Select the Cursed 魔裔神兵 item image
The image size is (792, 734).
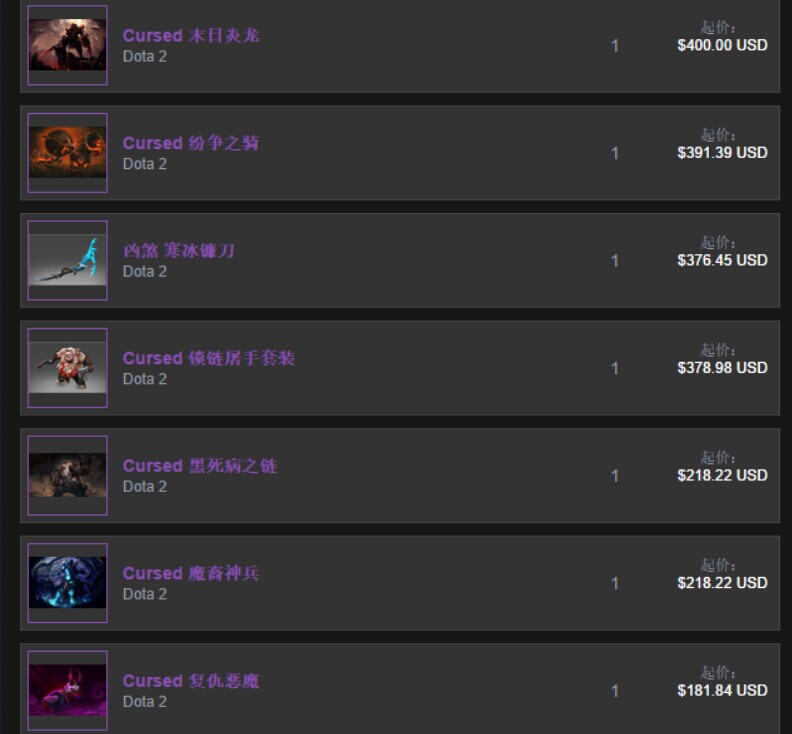(x=68, y=583)
